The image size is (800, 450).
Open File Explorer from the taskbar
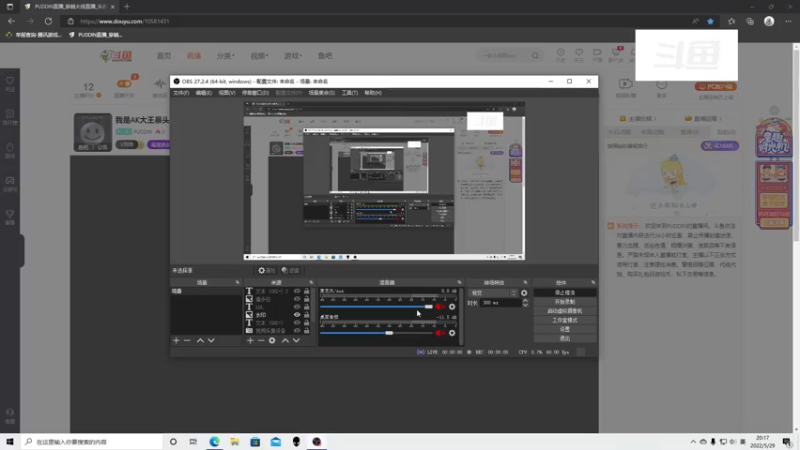pos(235,441)
